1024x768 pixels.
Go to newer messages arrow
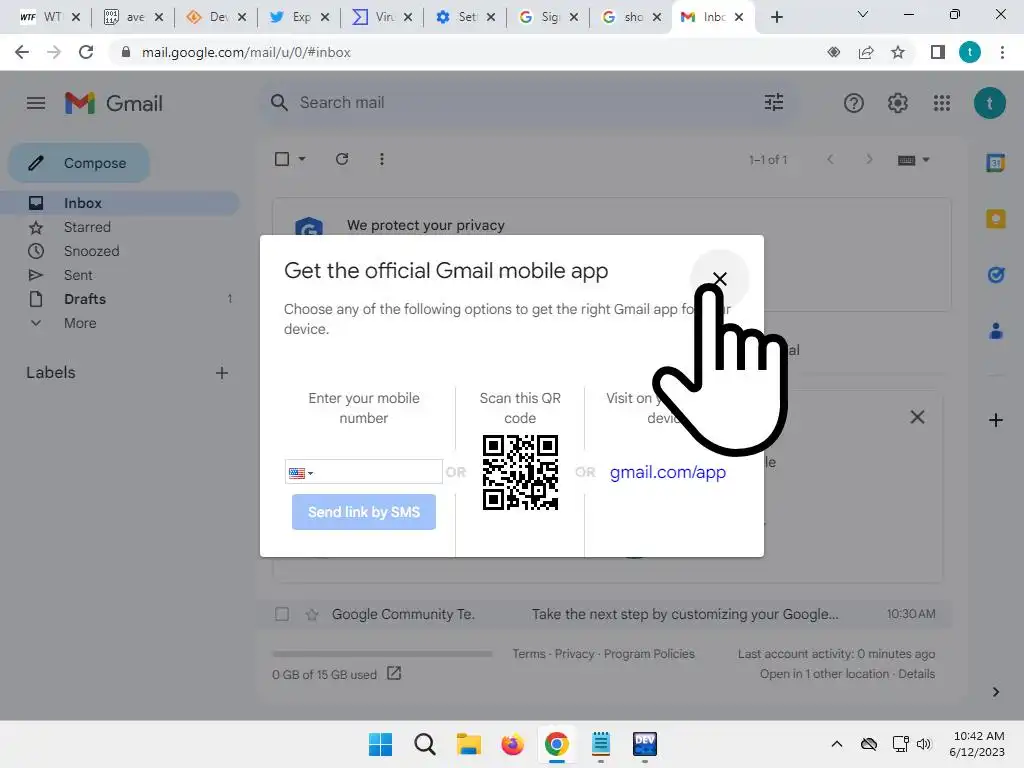click(830, 159)
